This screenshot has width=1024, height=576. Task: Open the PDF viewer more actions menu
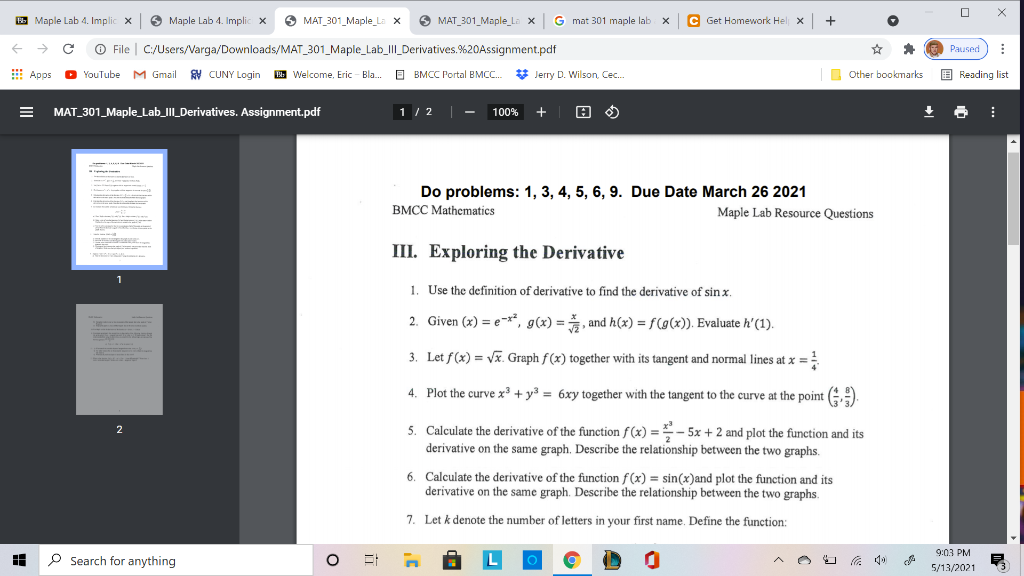point(993,112)
